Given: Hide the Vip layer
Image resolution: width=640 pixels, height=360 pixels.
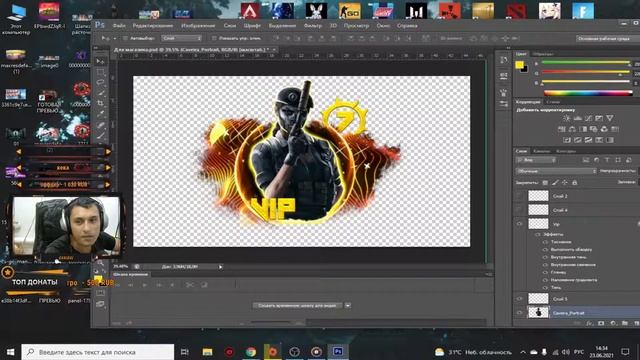Looking at the screenshot, I should pos(520,224).
